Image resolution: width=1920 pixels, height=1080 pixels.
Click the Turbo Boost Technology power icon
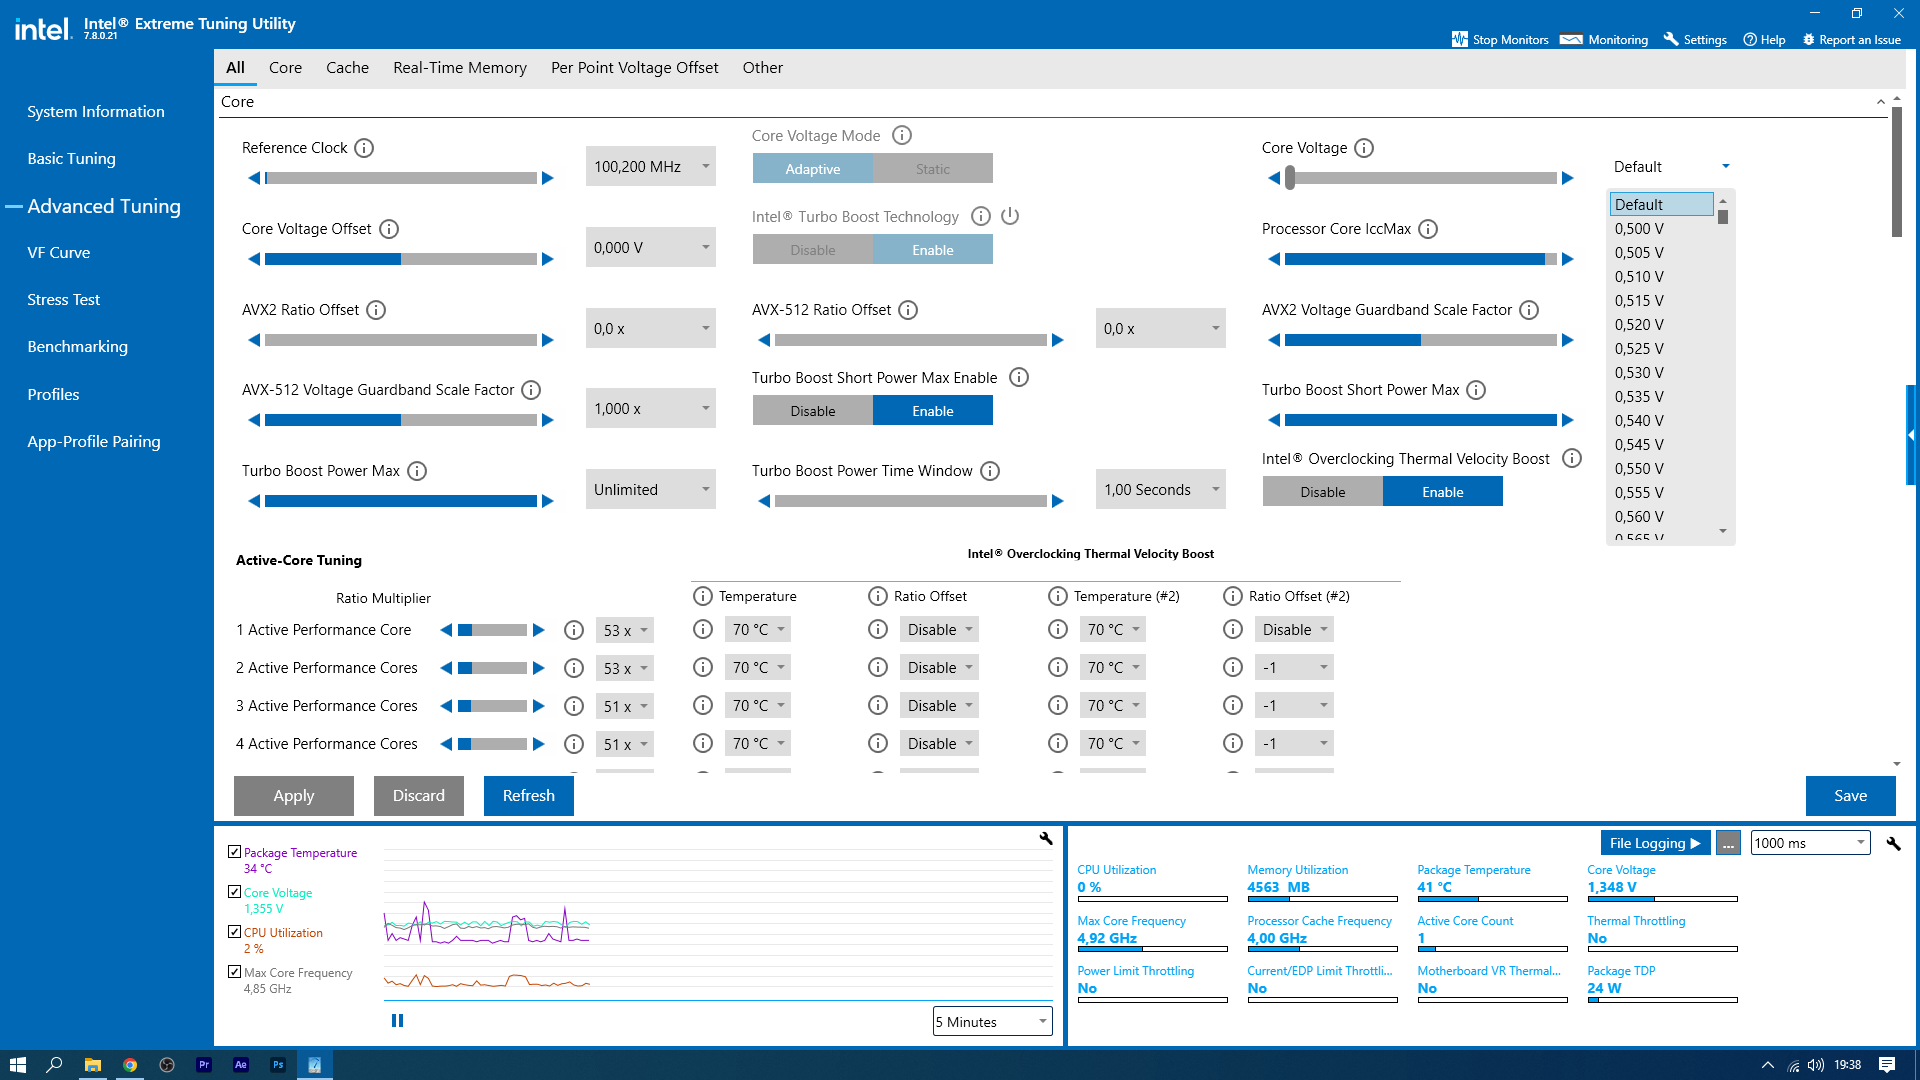[x=1010, y=216]
